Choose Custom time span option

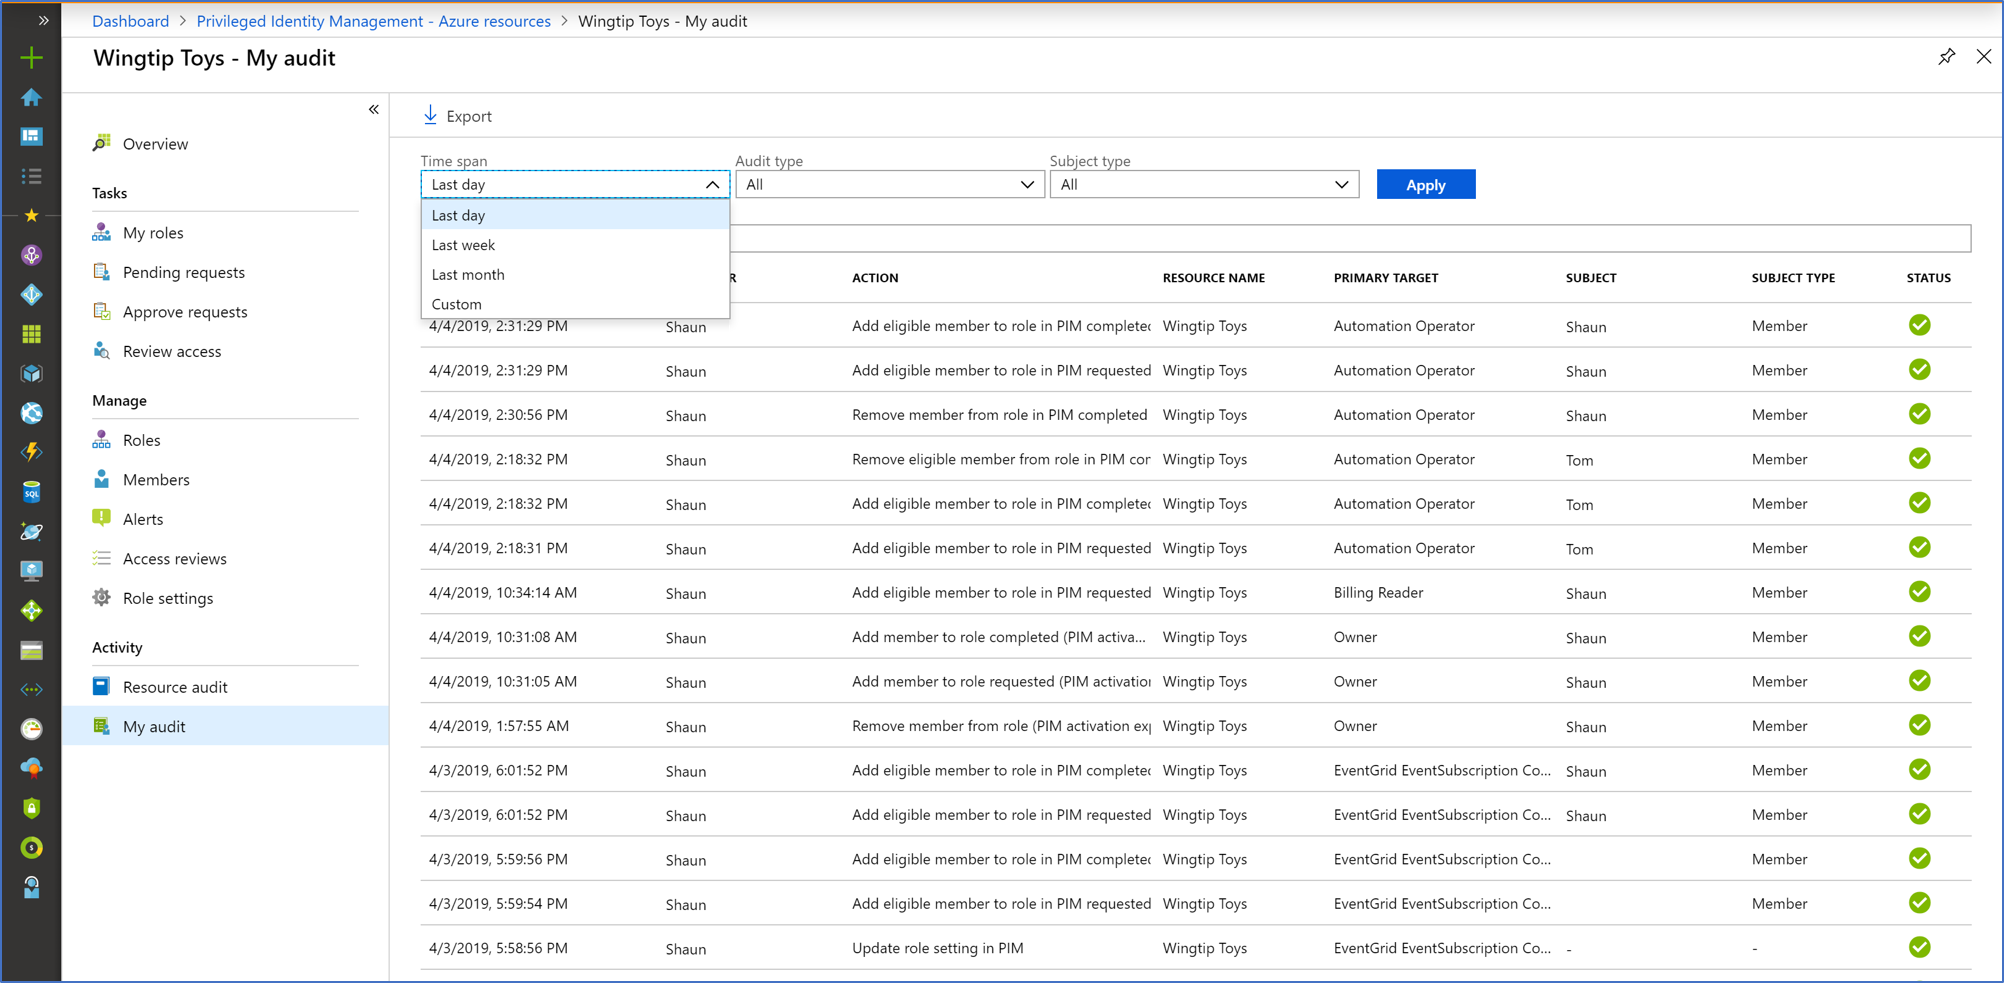coord(457,304)
